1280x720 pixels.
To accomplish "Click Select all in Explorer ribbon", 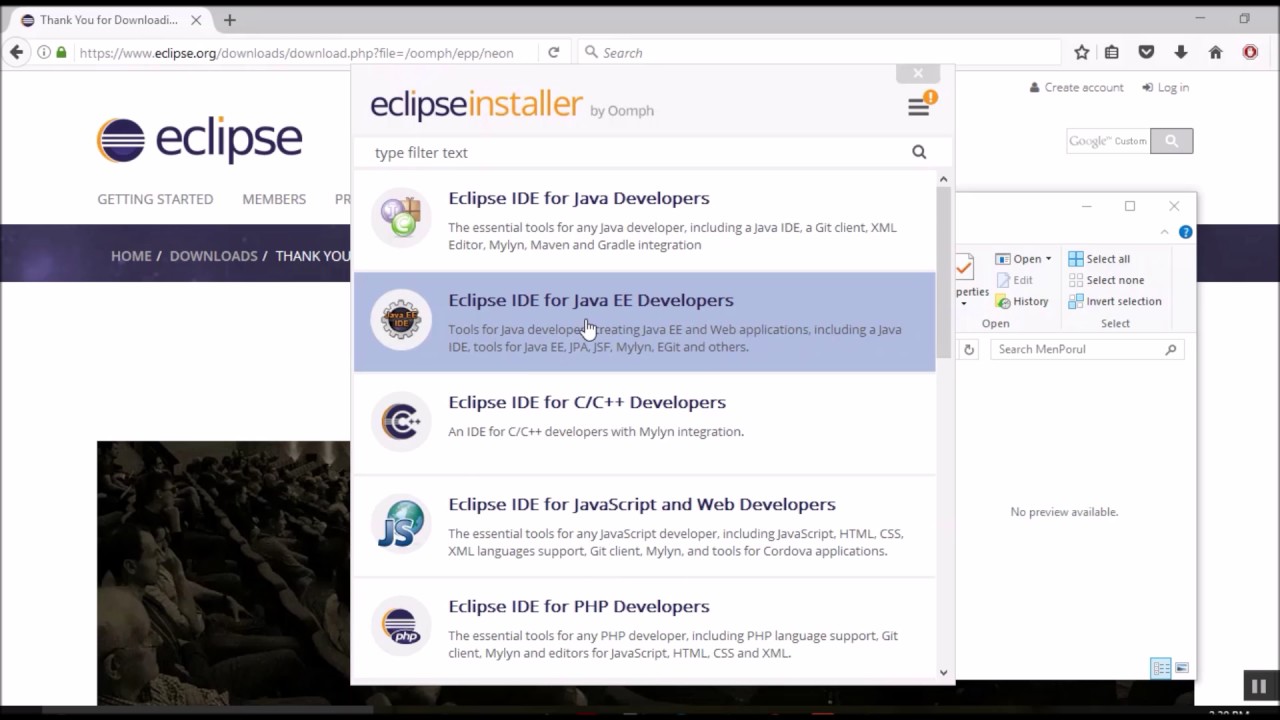I will (x=1099, y=259).
